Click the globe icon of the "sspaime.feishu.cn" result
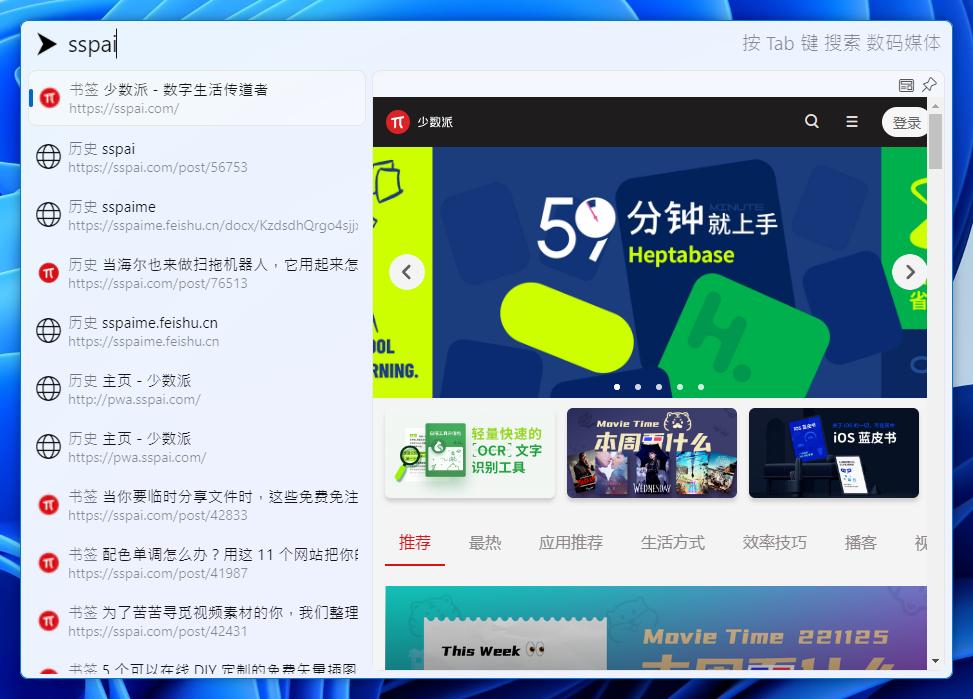 click(48, 331)
